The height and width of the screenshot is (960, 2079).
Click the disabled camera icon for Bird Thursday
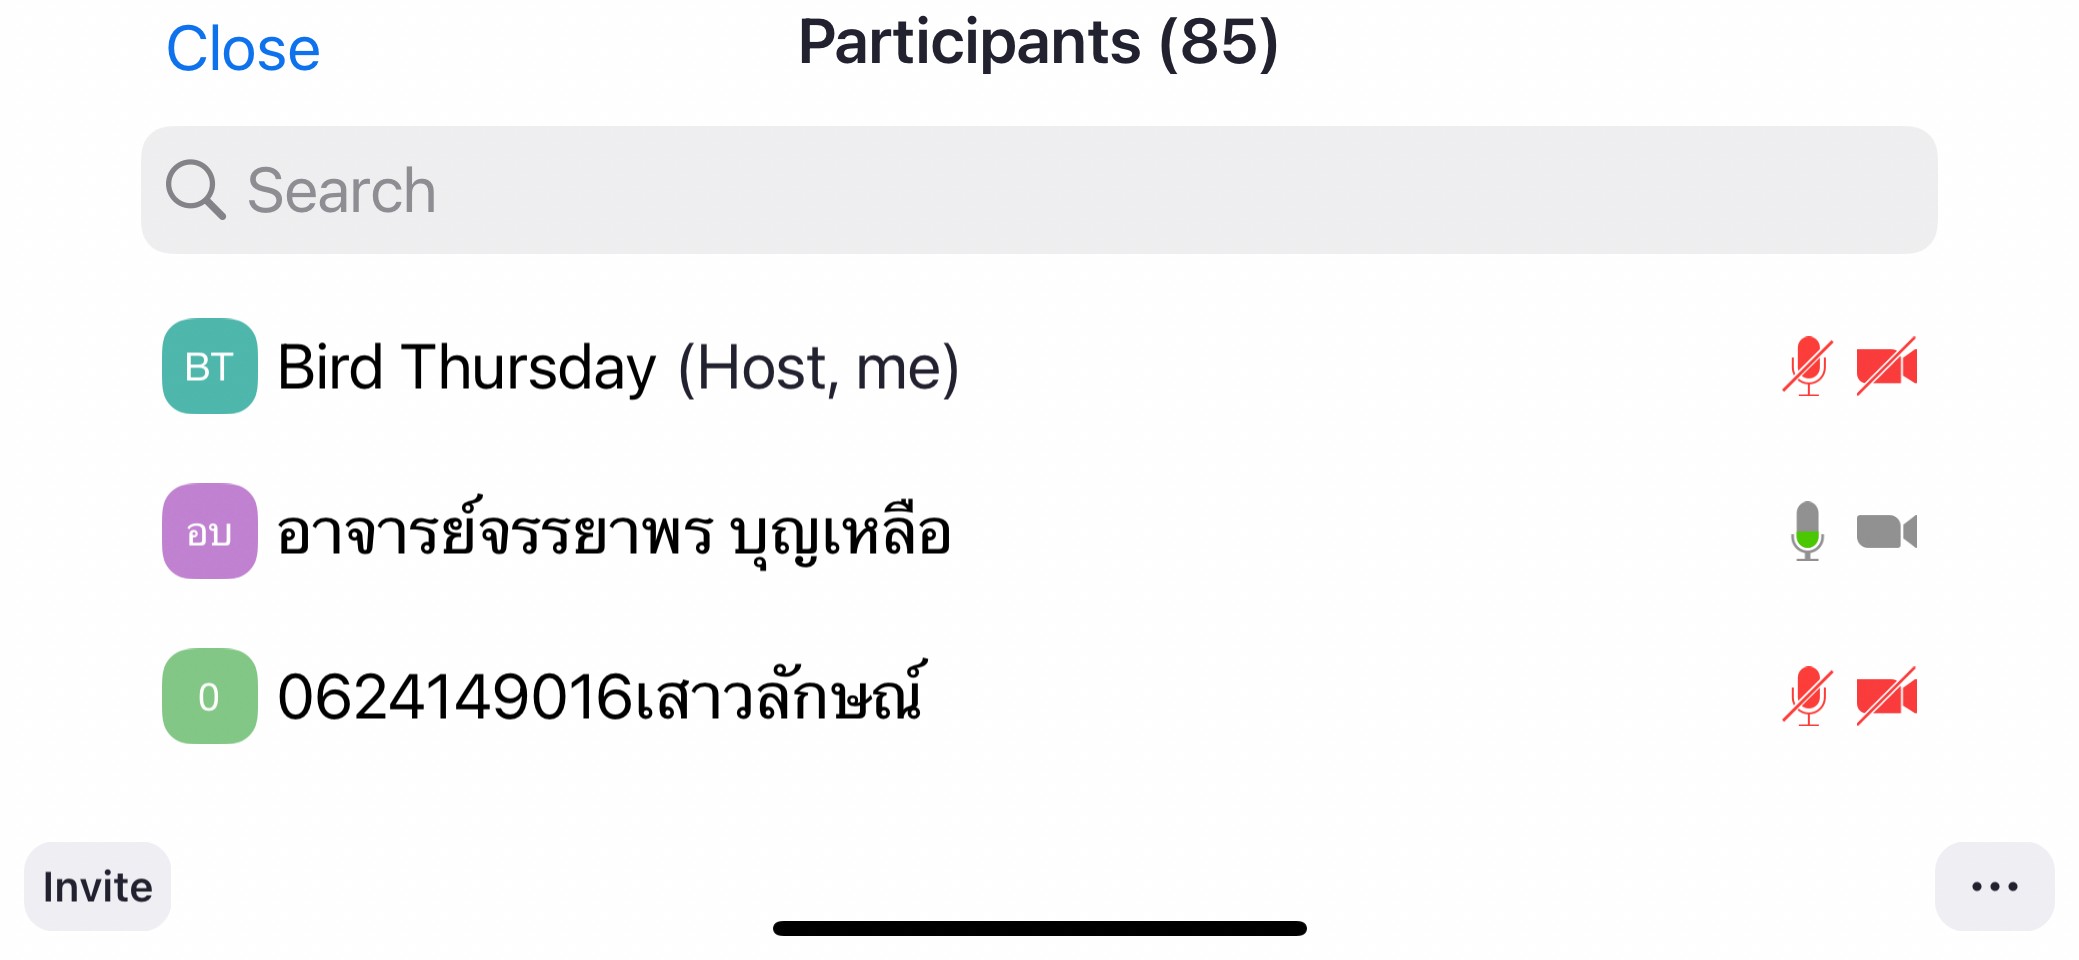point(1887,366)
